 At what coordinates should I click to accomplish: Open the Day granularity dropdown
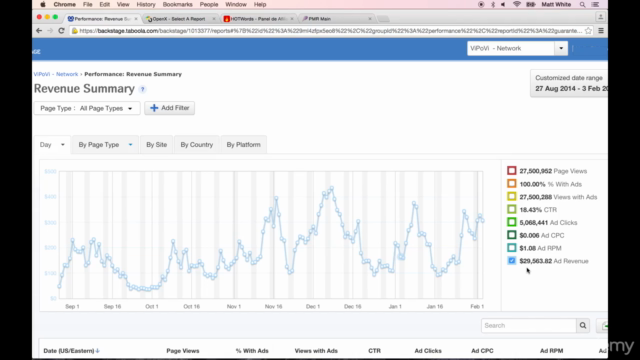[x=52, y=144]
